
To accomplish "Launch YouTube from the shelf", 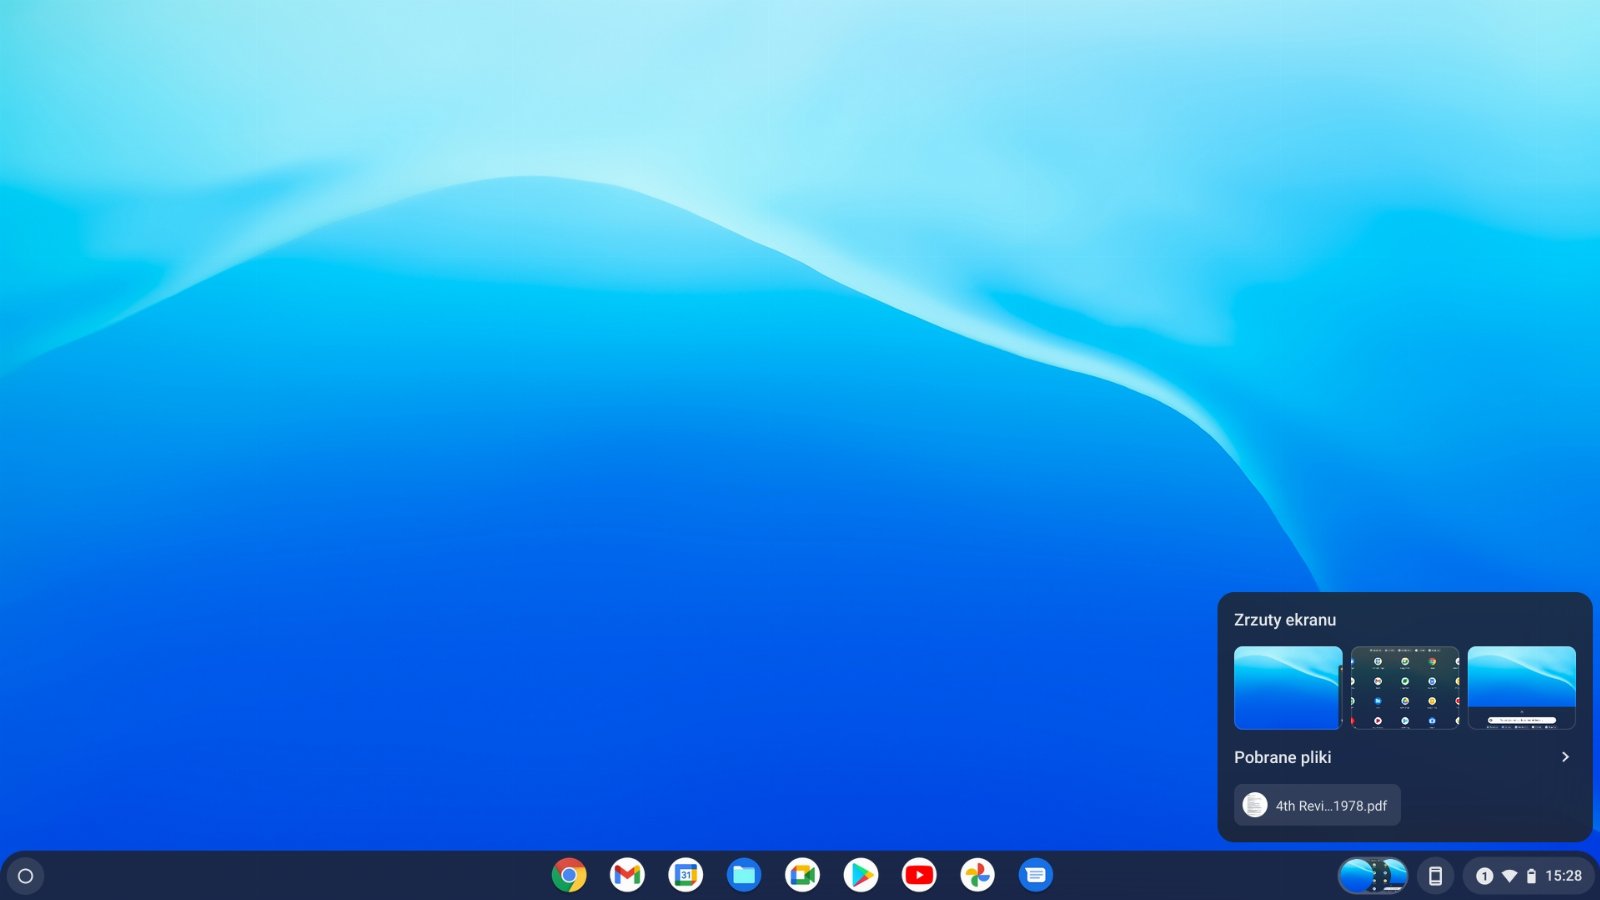I will (x=919, y=875).
